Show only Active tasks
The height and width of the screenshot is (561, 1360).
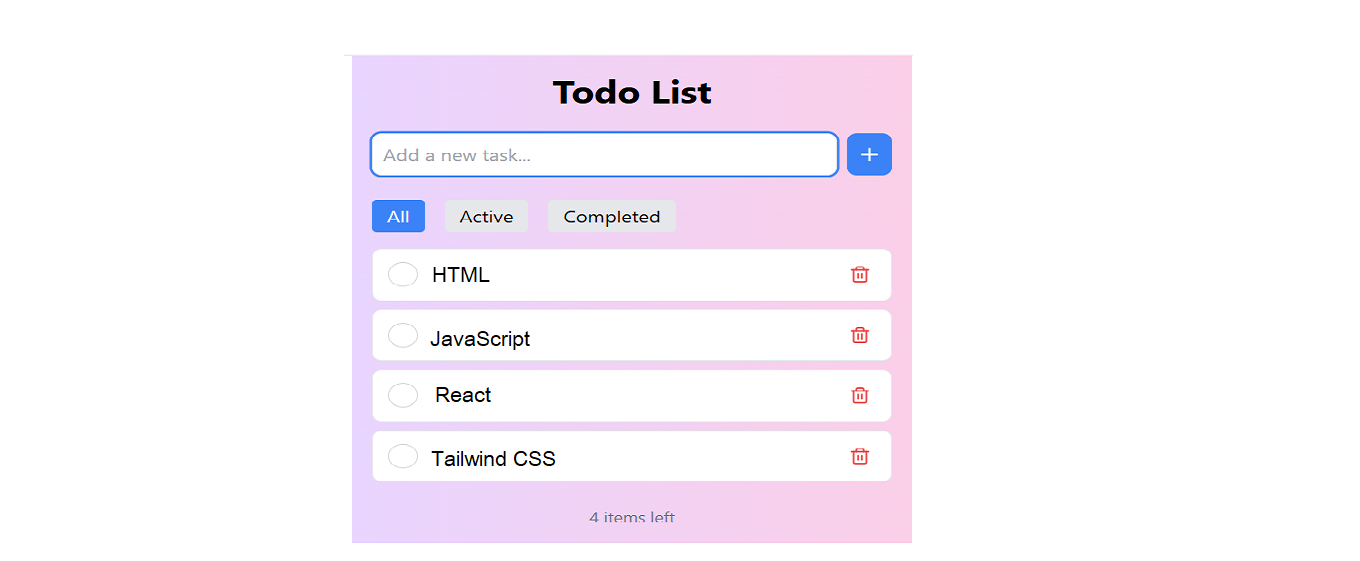[x=486, y=216]
